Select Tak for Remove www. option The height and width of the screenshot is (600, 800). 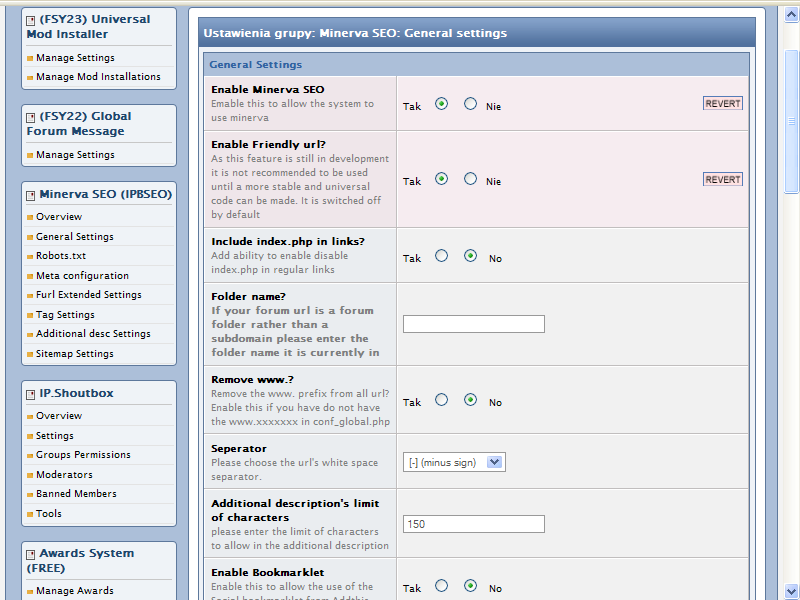441,400
